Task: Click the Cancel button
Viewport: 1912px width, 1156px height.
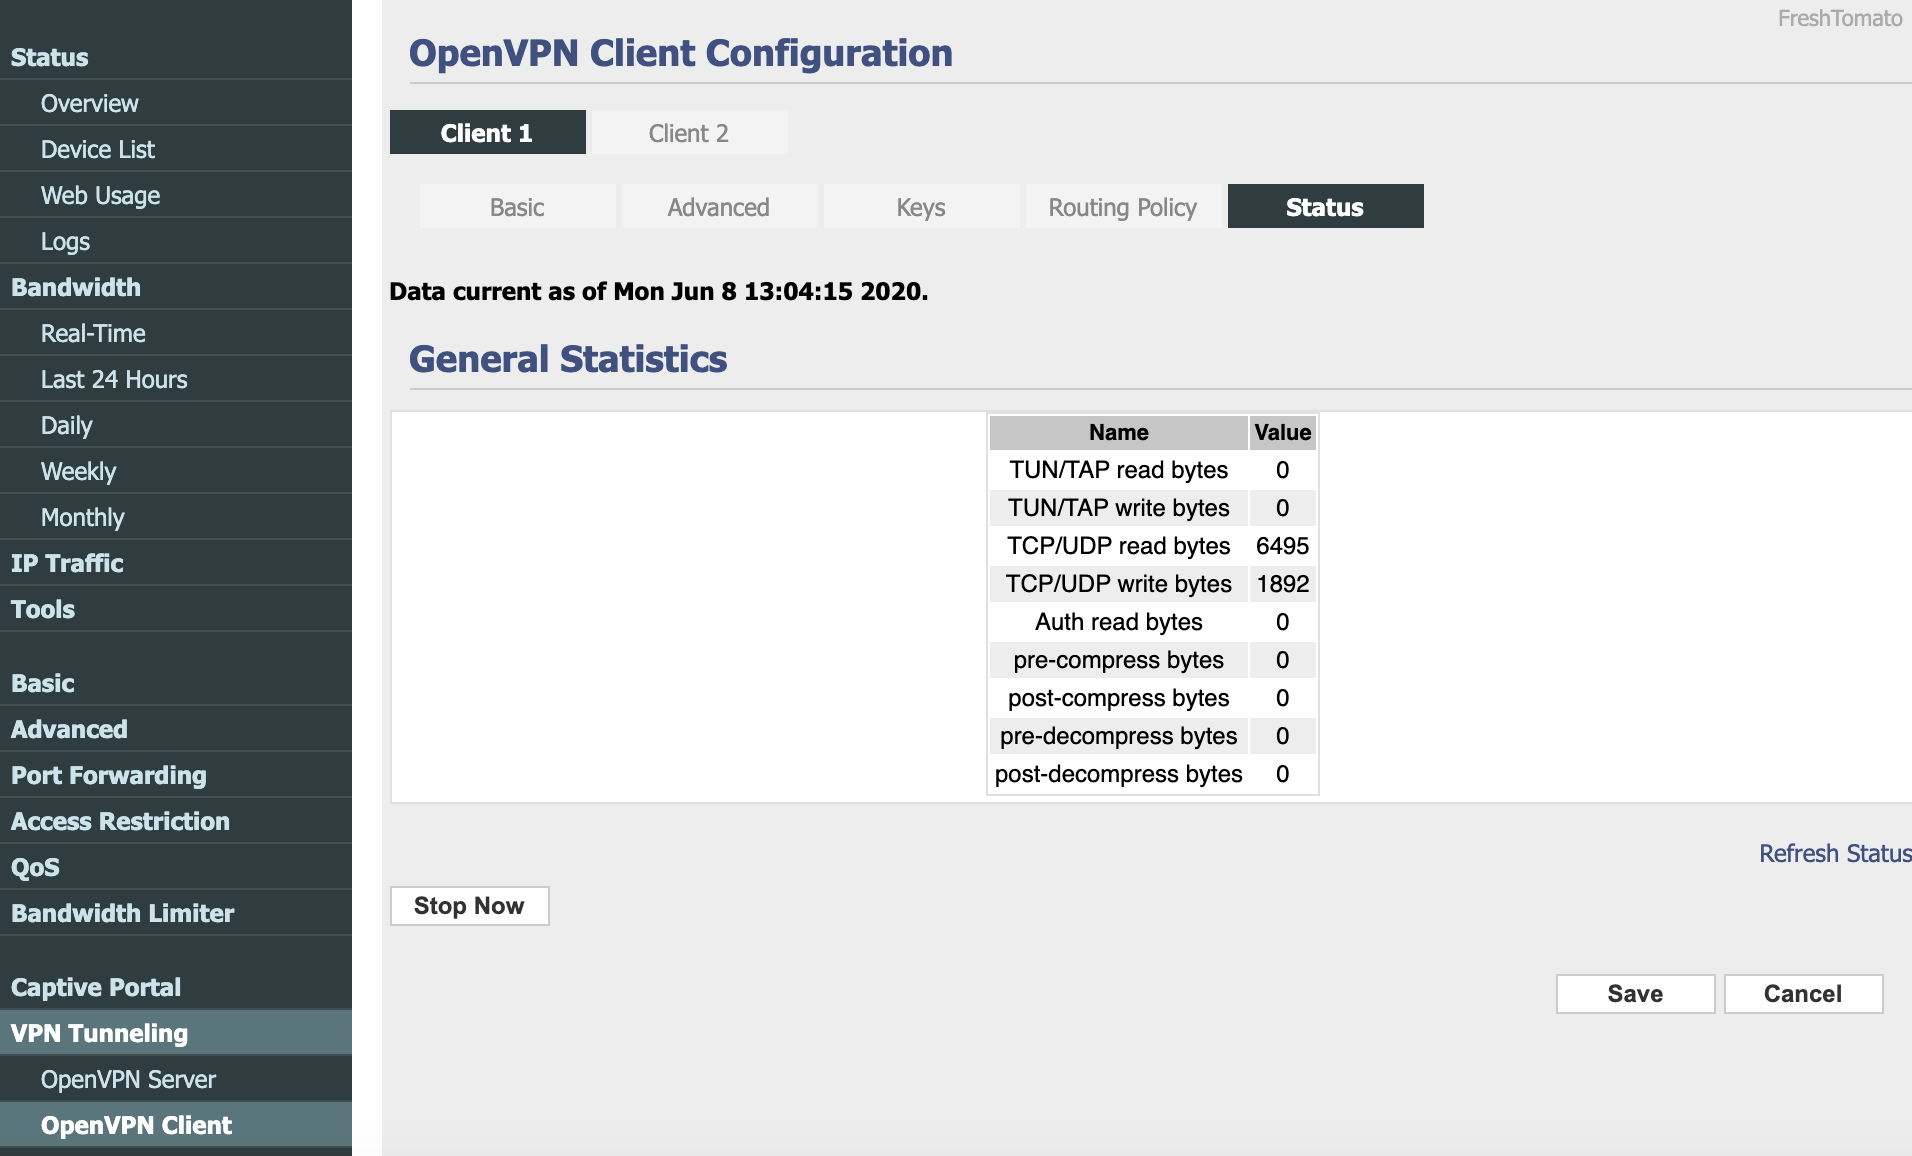Action: point(1803,994)
